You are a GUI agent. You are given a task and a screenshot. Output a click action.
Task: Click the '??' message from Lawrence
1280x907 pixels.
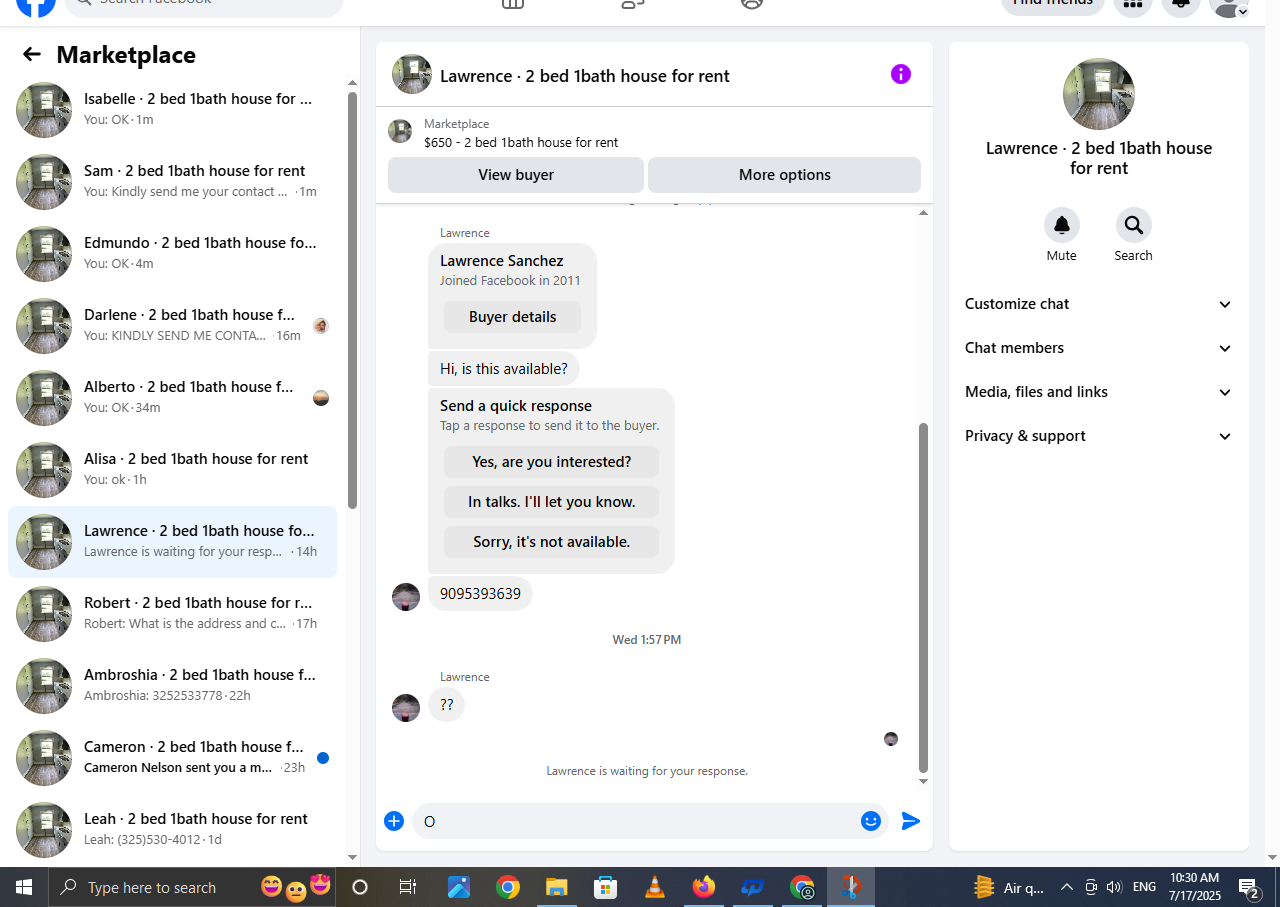(447, 705)
